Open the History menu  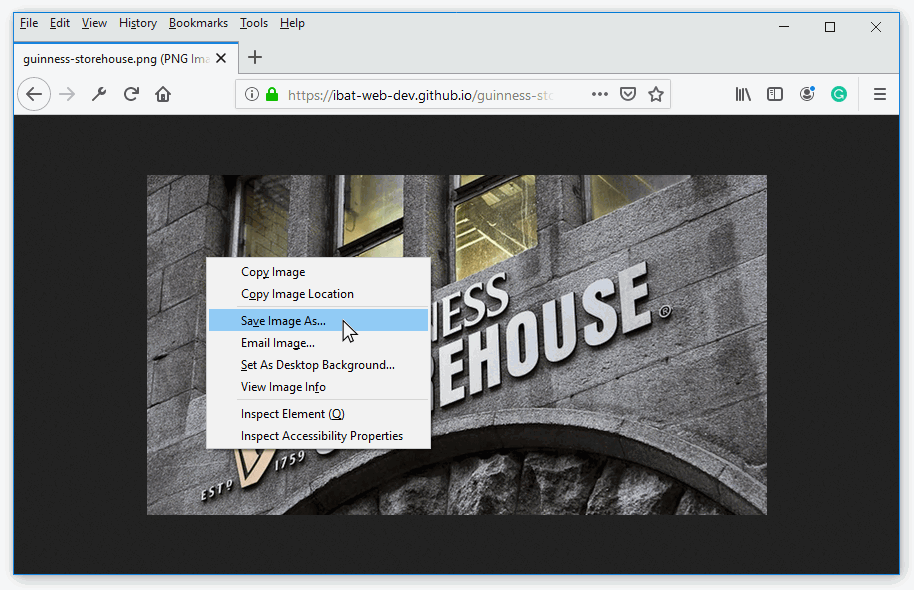click(138, 23)
